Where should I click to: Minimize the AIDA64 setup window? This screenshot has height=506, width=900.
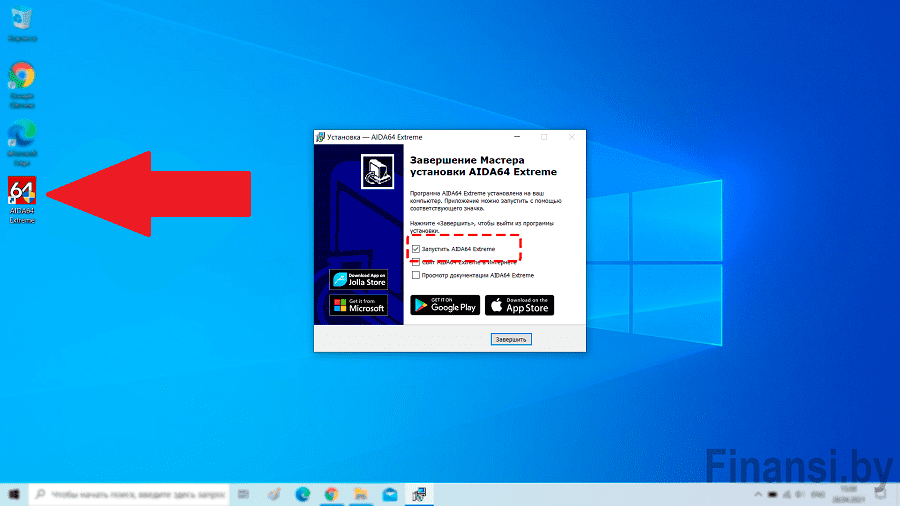click(x=517, y=137)
